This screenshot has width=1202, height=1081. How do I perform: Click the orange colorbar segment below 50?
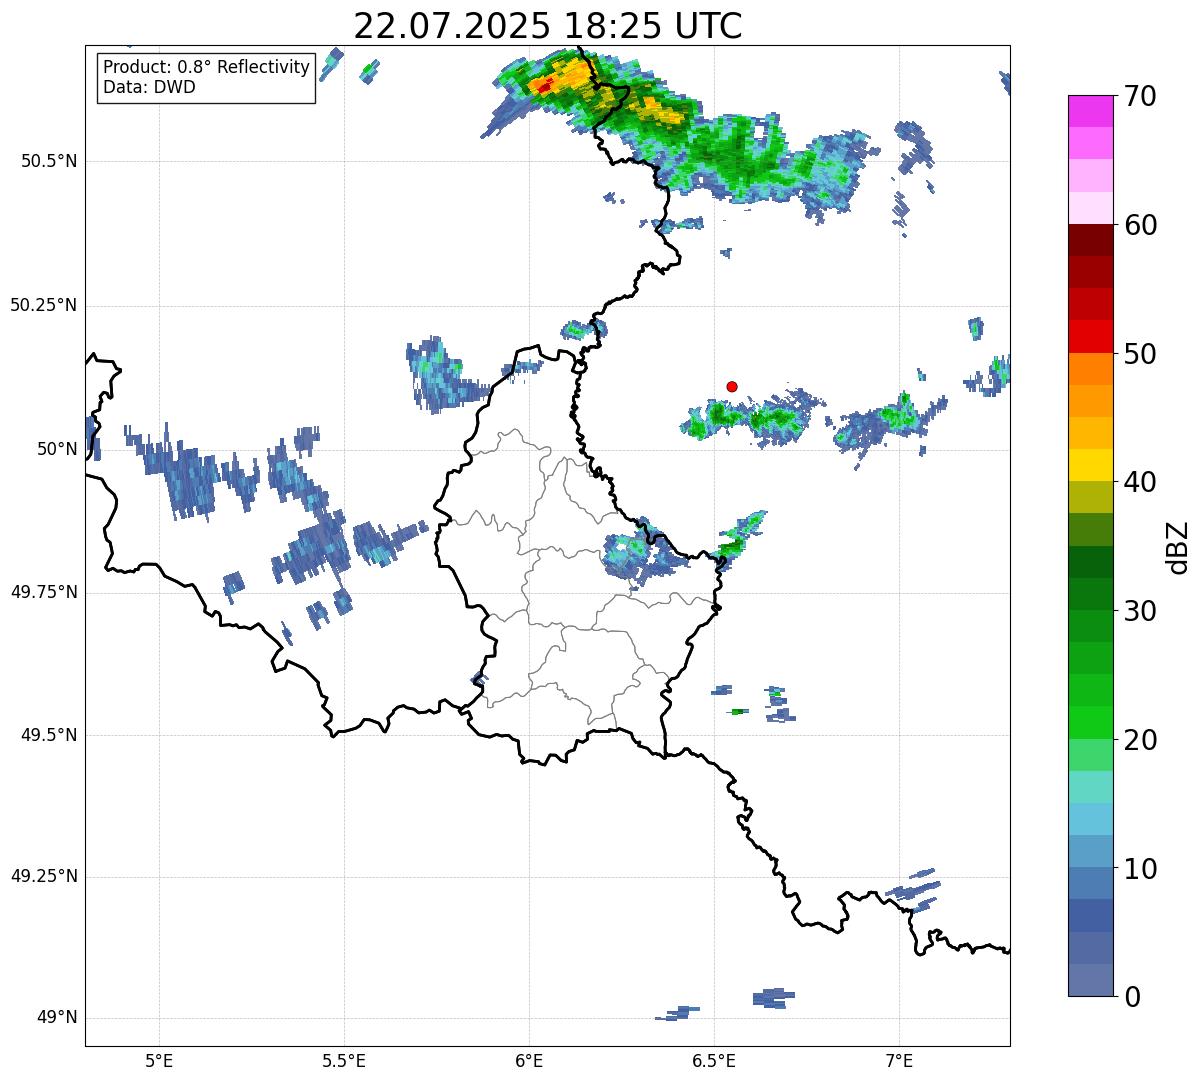click(1091, 369)
